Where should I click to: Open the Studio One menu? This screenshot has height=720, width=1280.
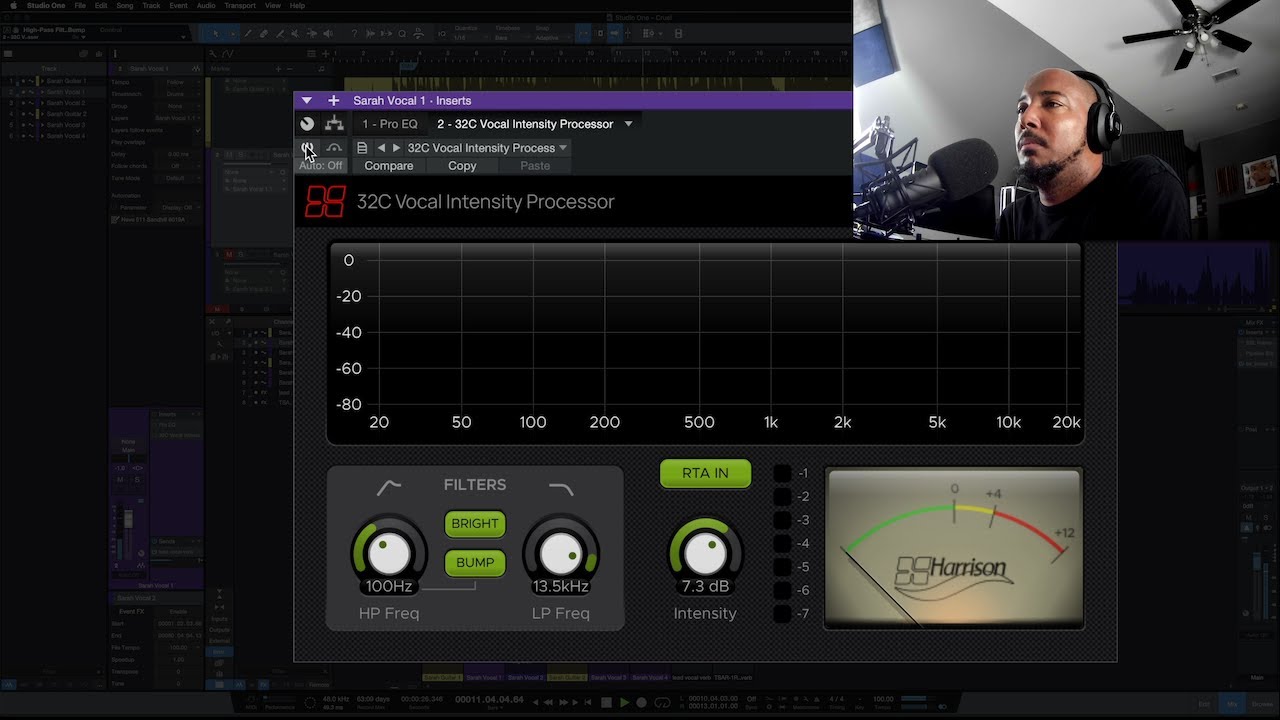(46, 5)
